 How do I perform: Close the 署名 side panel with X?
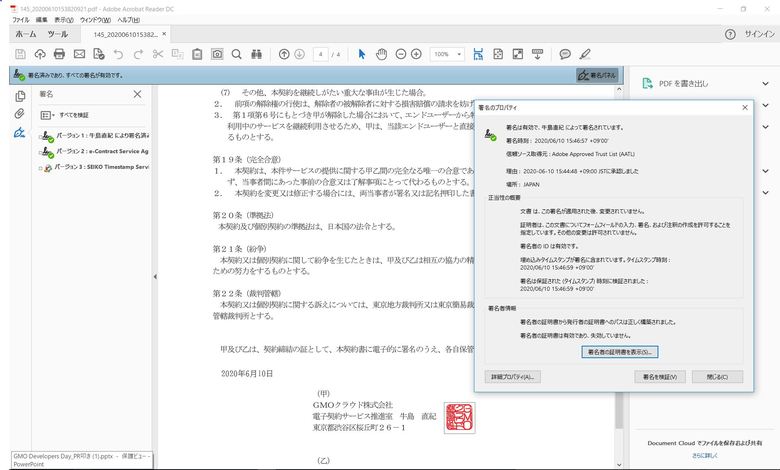(137, 94)
